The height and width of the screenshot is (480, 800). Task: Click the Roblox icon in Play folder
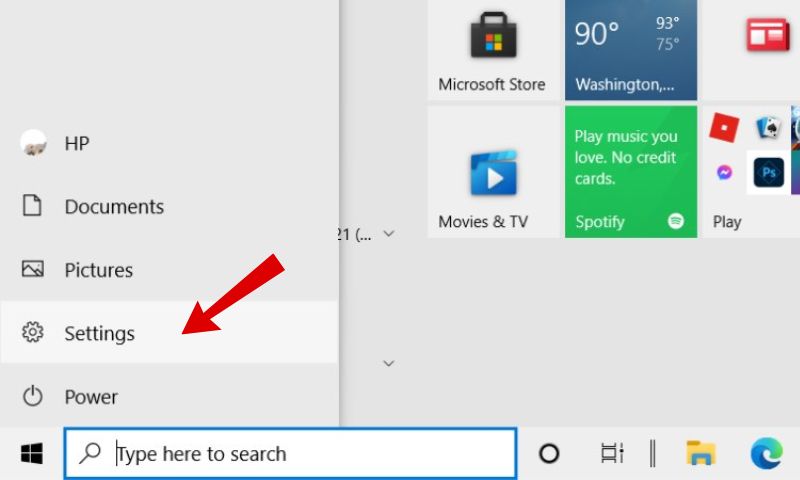point(724,128)
